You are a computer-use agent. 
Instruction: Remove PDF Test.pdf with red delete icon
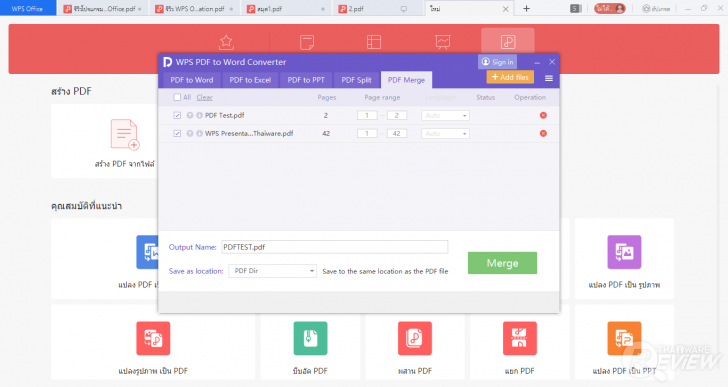tap(543, 115)
